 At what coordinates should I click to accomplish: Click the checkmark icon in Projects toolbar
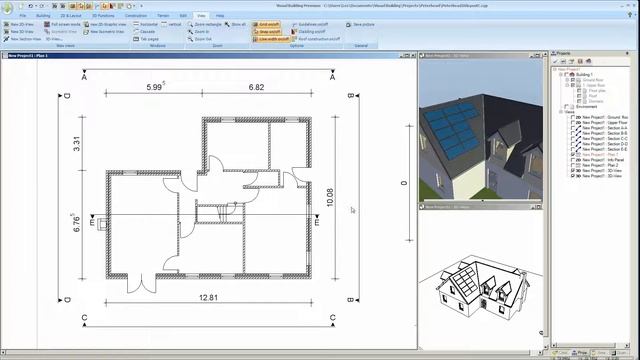pos(555,61)
